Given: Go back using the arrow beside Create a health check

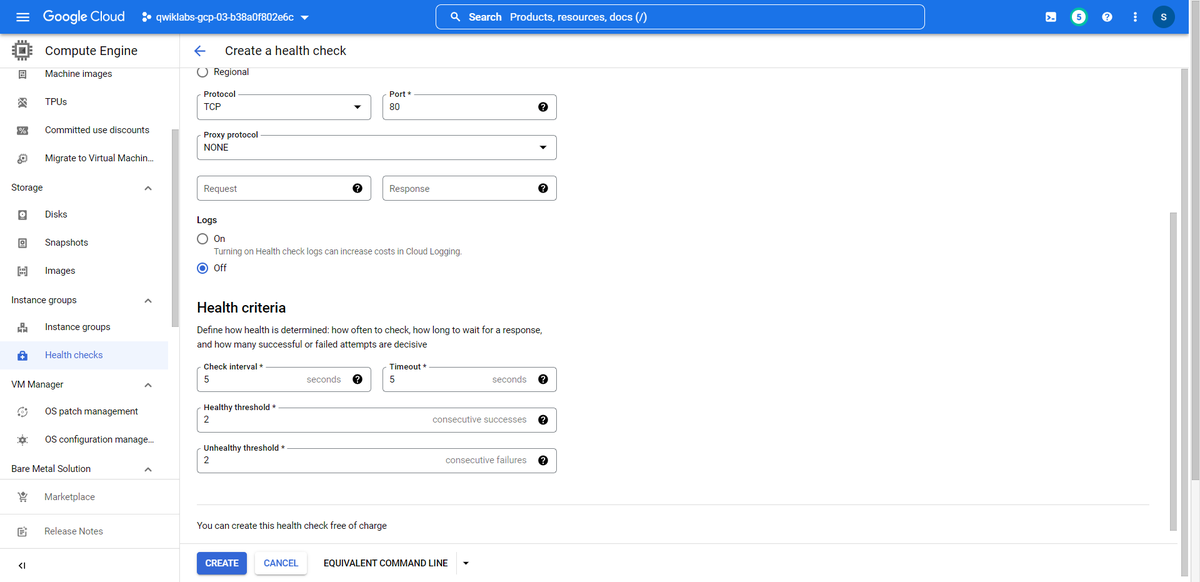Looking at the screenshot, I should pos(199,51).
